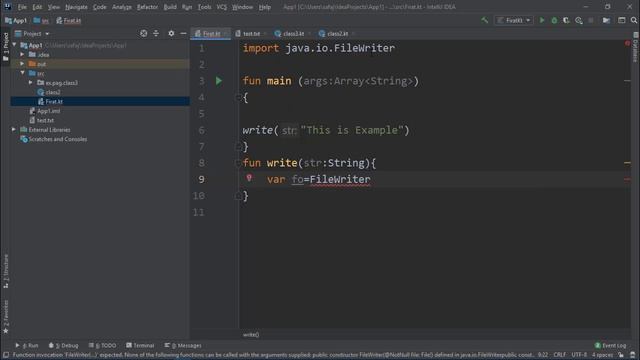Click the tool window toggle icon in the status bar corner
Image resolution: width=640 pixels, height=360 pixels.
[x=6, y=355]
